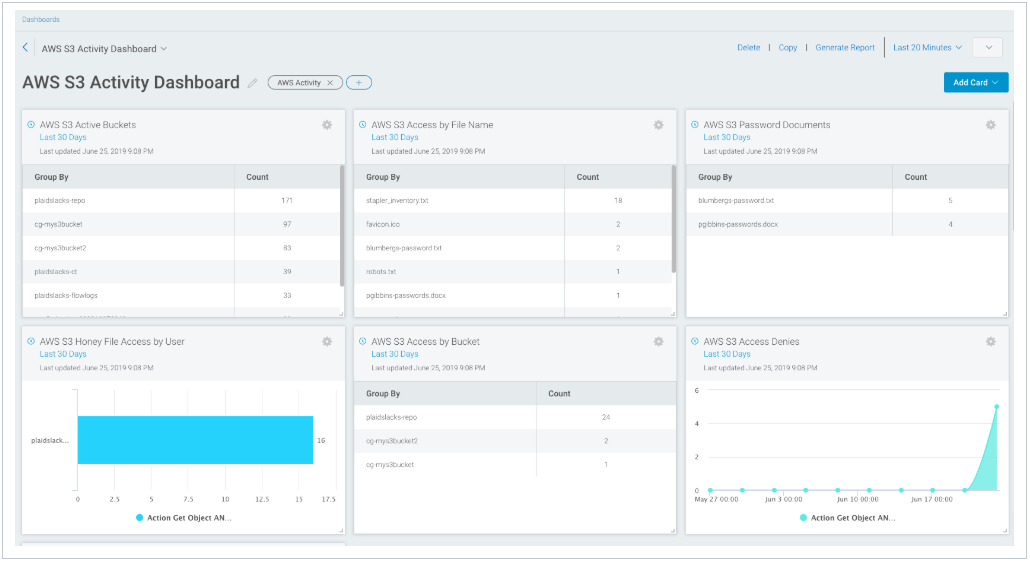Image resolution: width=1030 pixels, height=562 pixels.
Task: Sort Active Buckets table by Count column
Action: 258,177
